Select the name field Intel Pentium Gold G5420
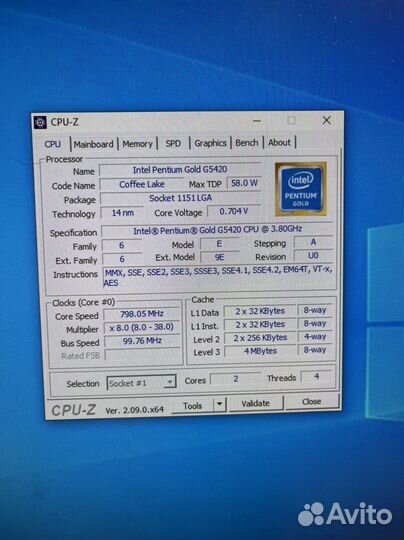The height and width of the screenshot is (540, 404). pos(180,169)
